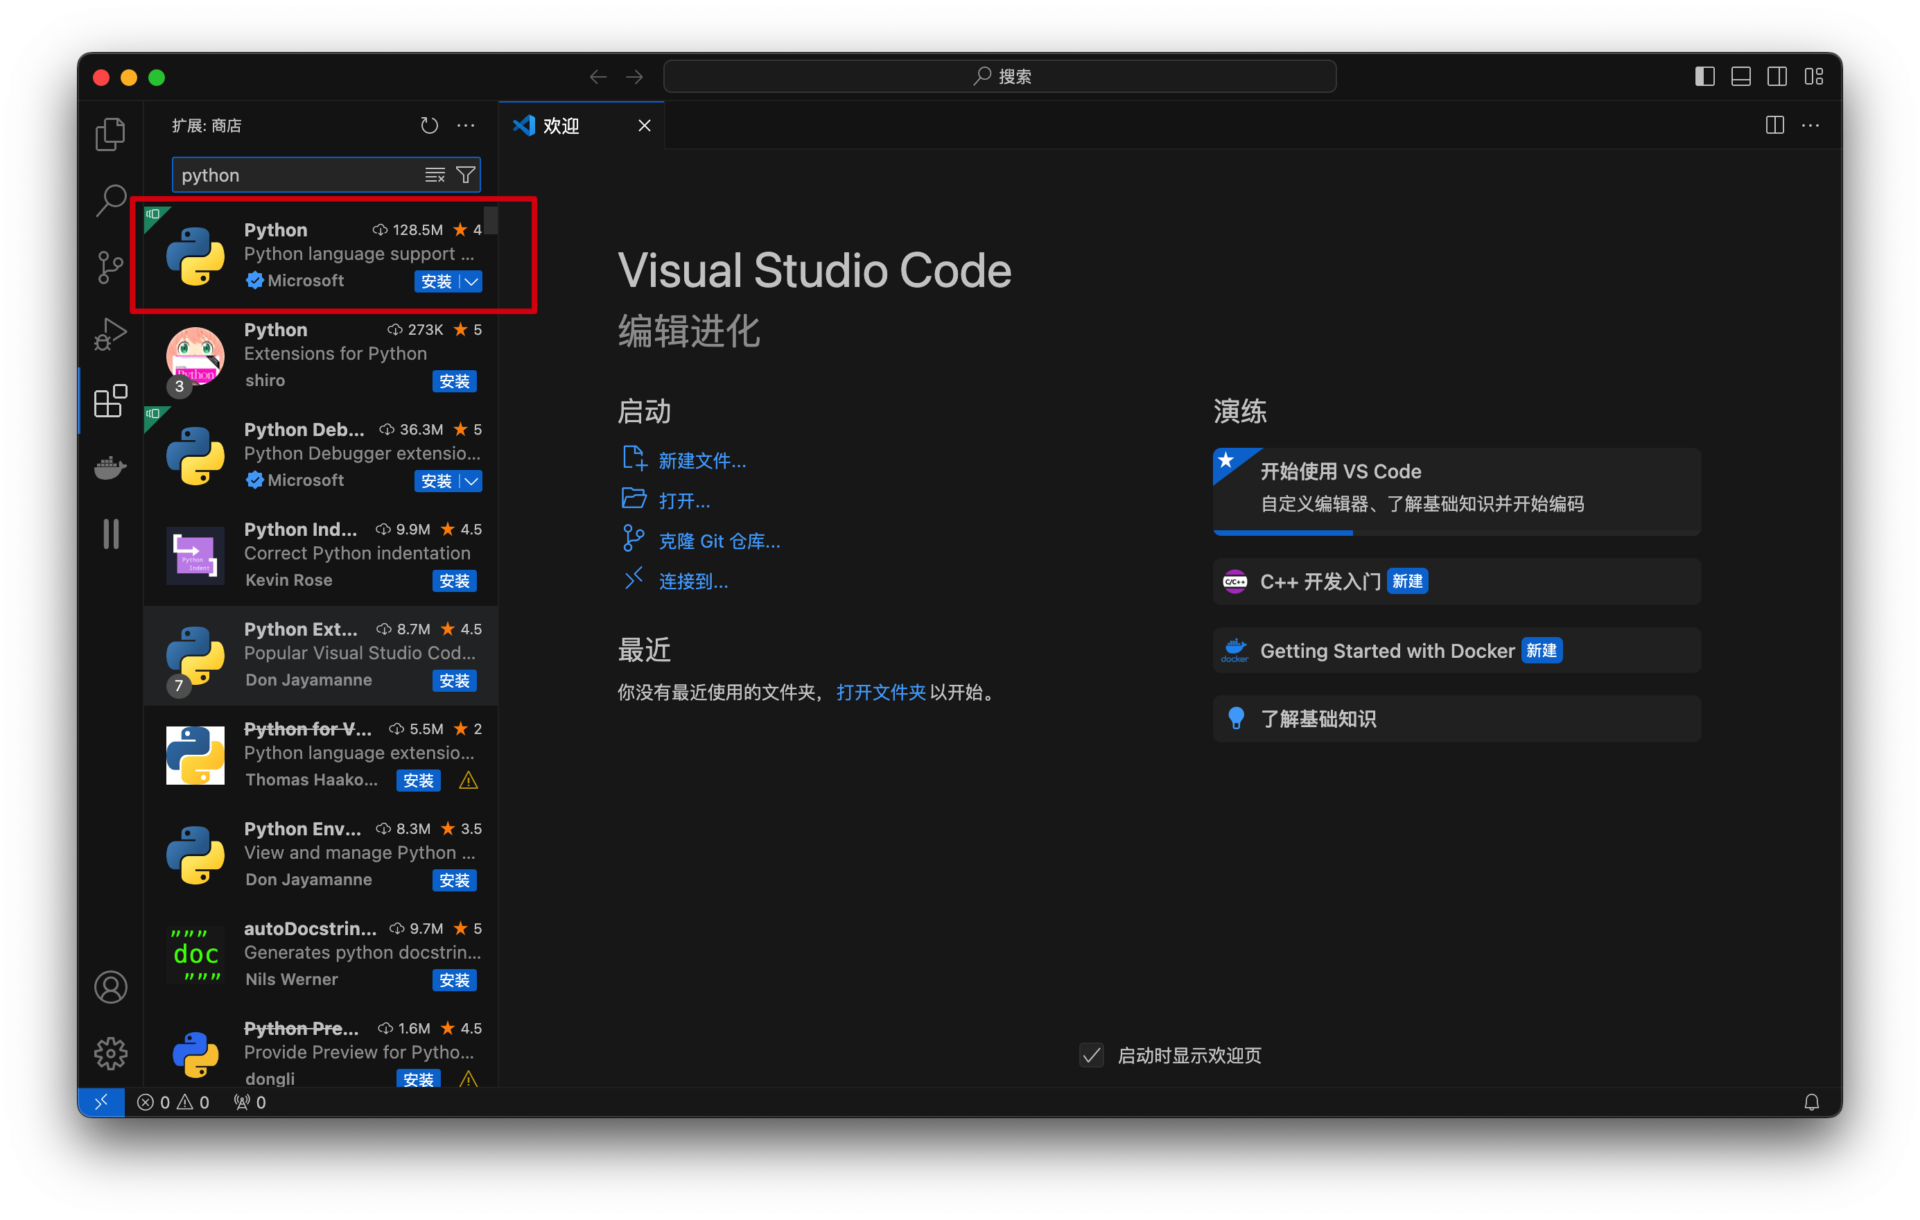The width and height of the screenshot is (1920, 1220).
Task: Click the warning icon on Thomas Haakon extension
Action: tap(468, 781)
